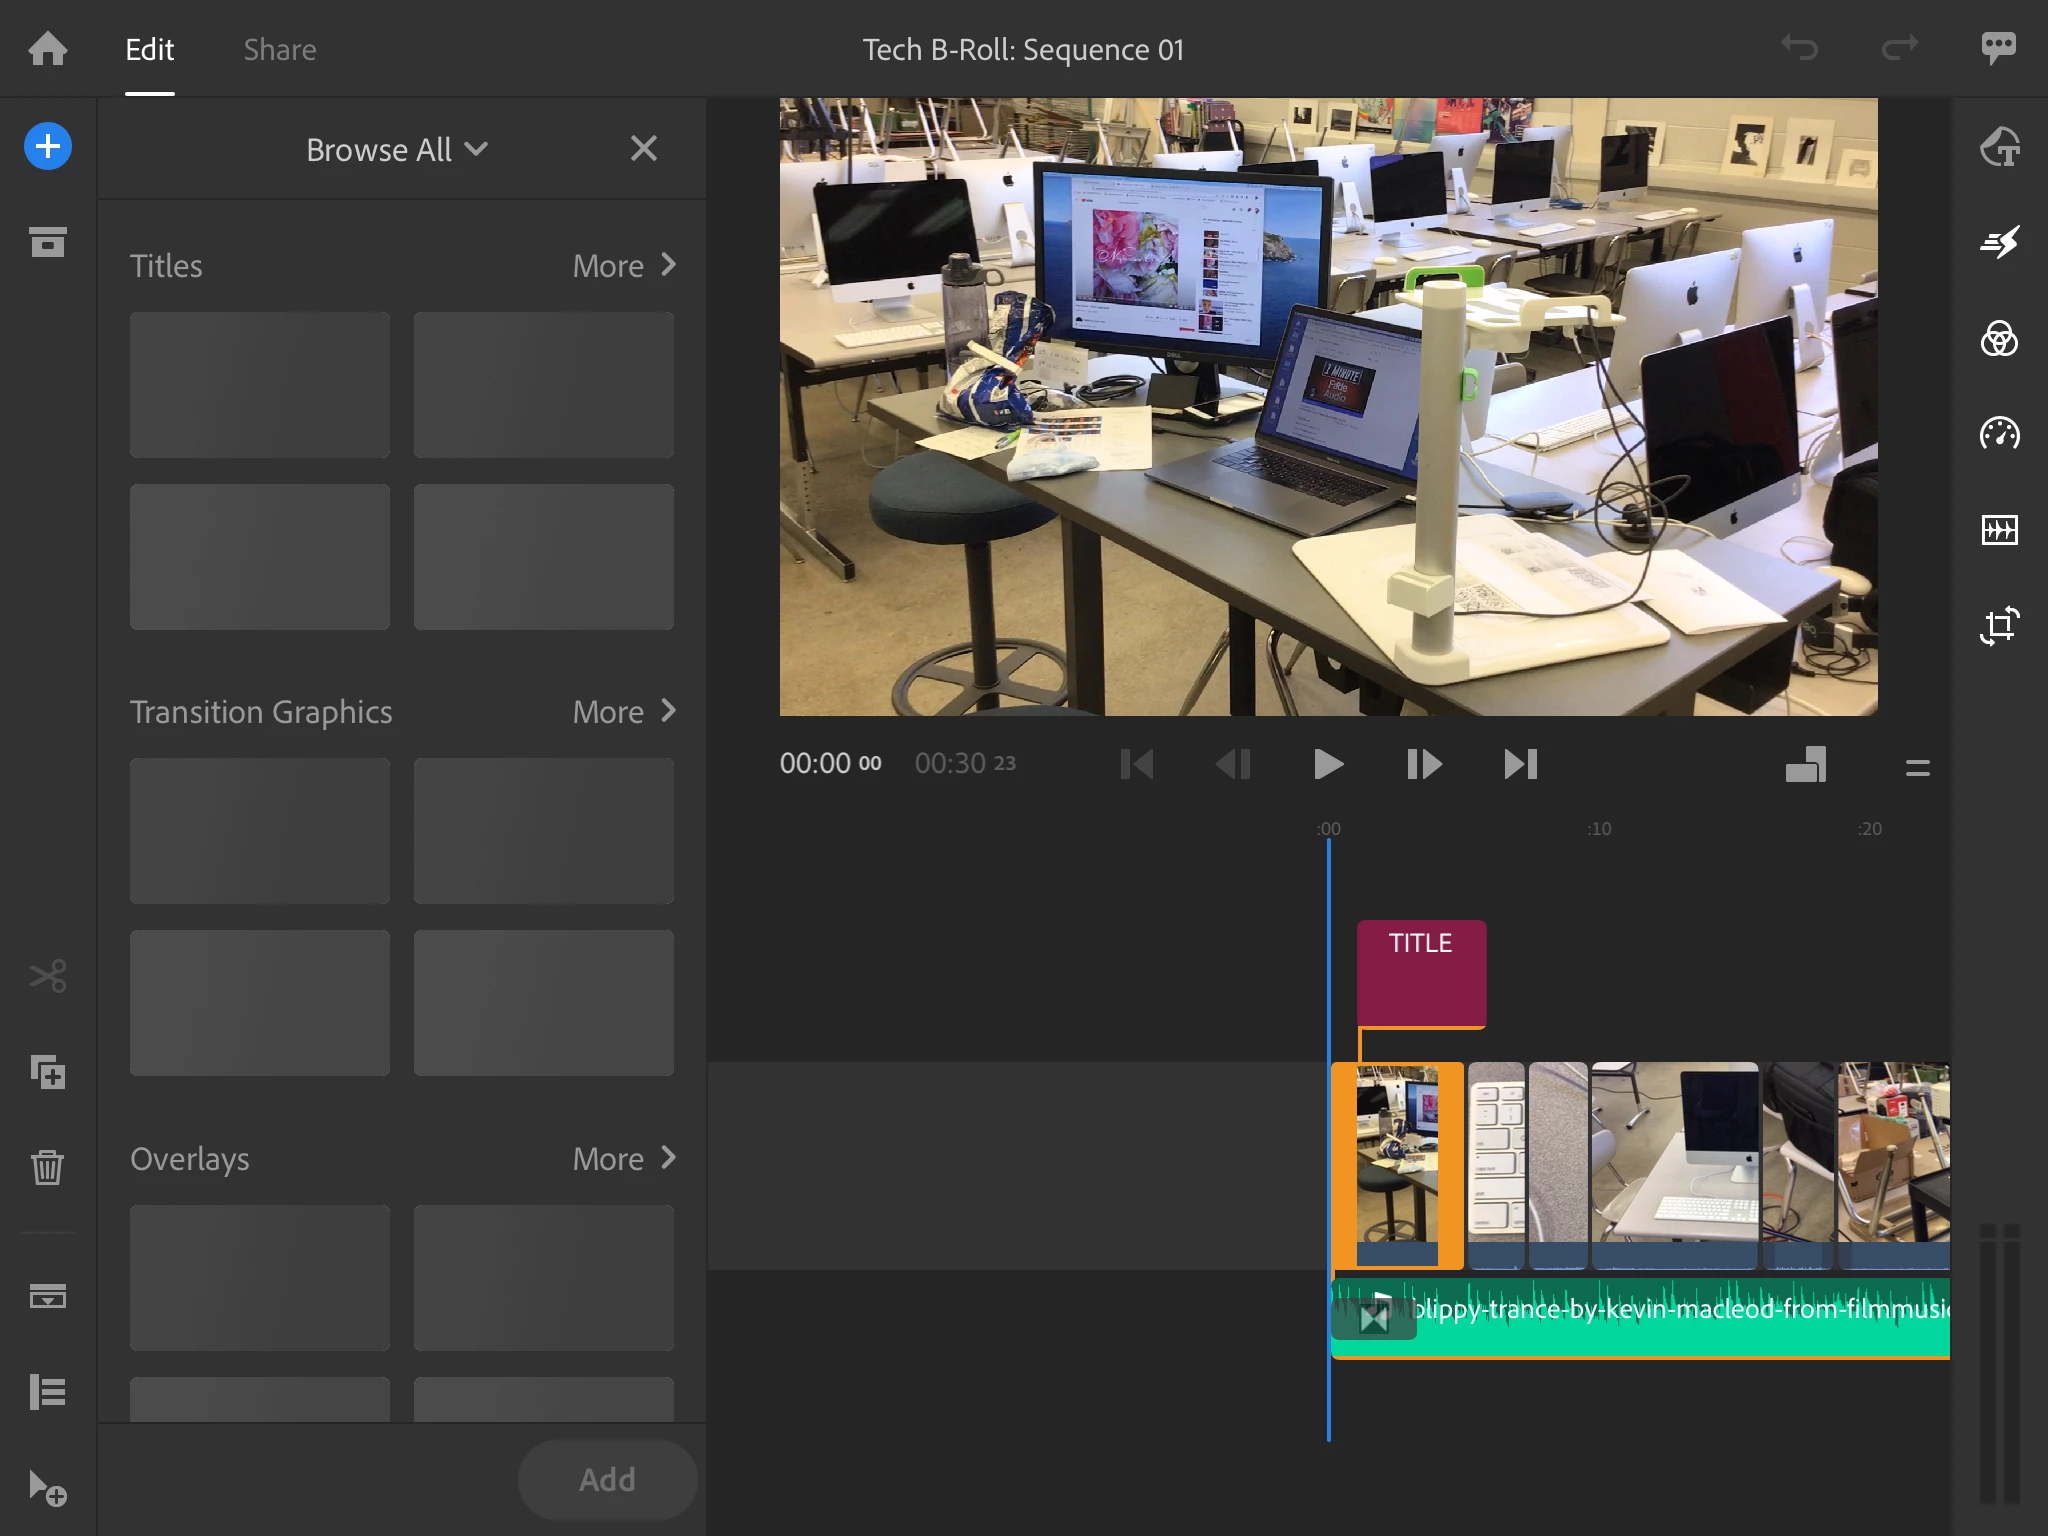2048x1536 pixels.
Task: Open the color adjustment icon with three circles
Action: click(x=1999, y=339)
